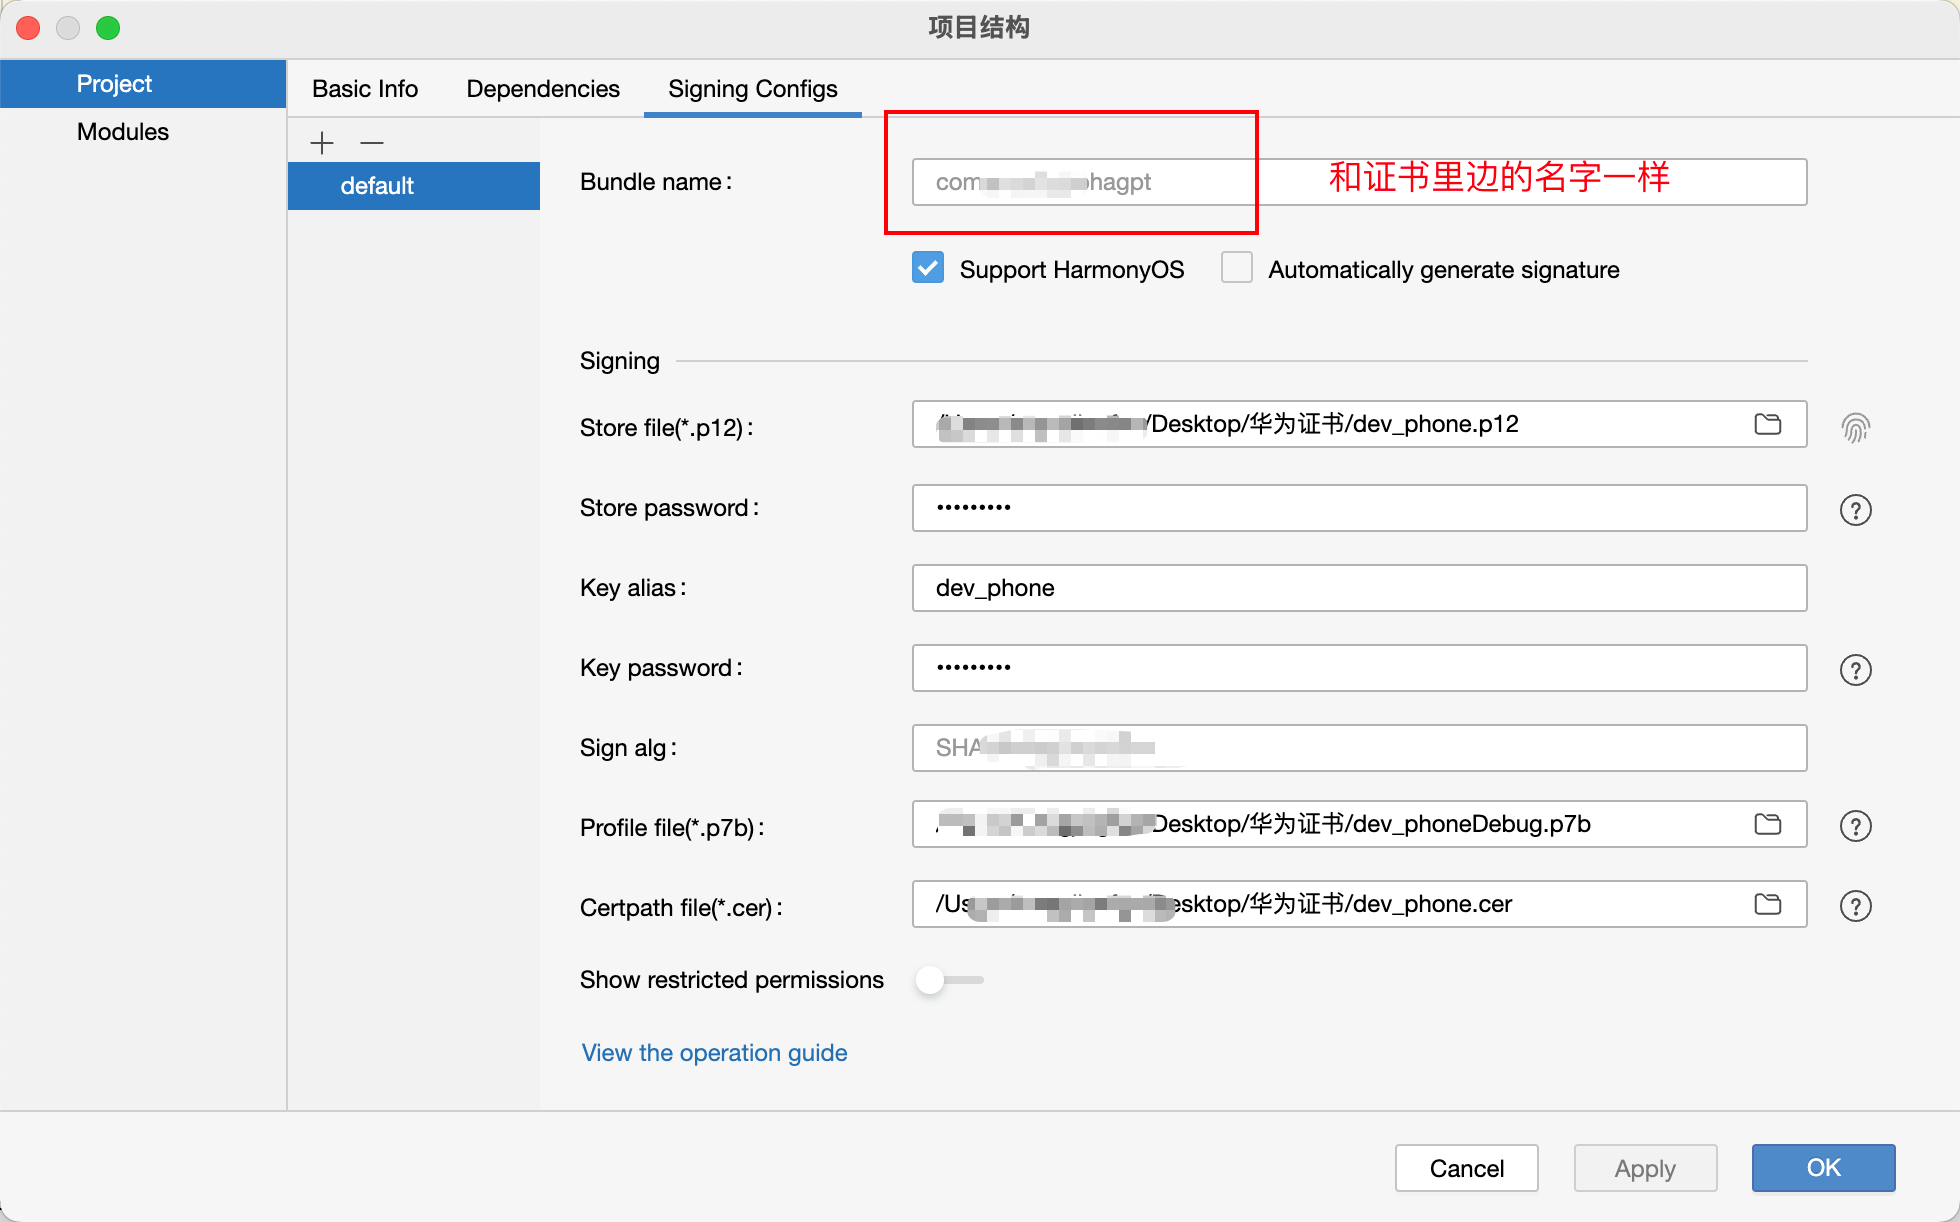Click into Key password field

1359,668
